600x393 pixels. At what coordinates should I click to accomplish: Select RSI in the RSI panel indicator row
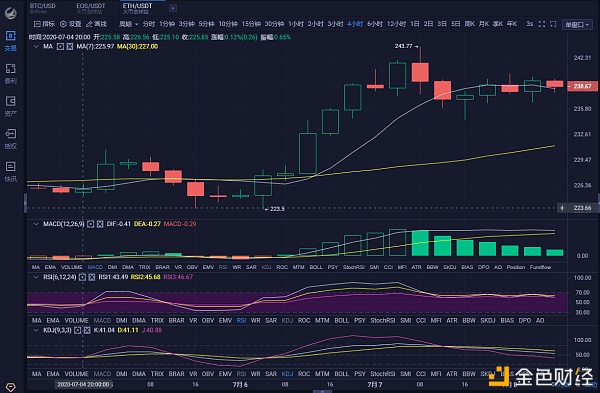tap(241, 320)
